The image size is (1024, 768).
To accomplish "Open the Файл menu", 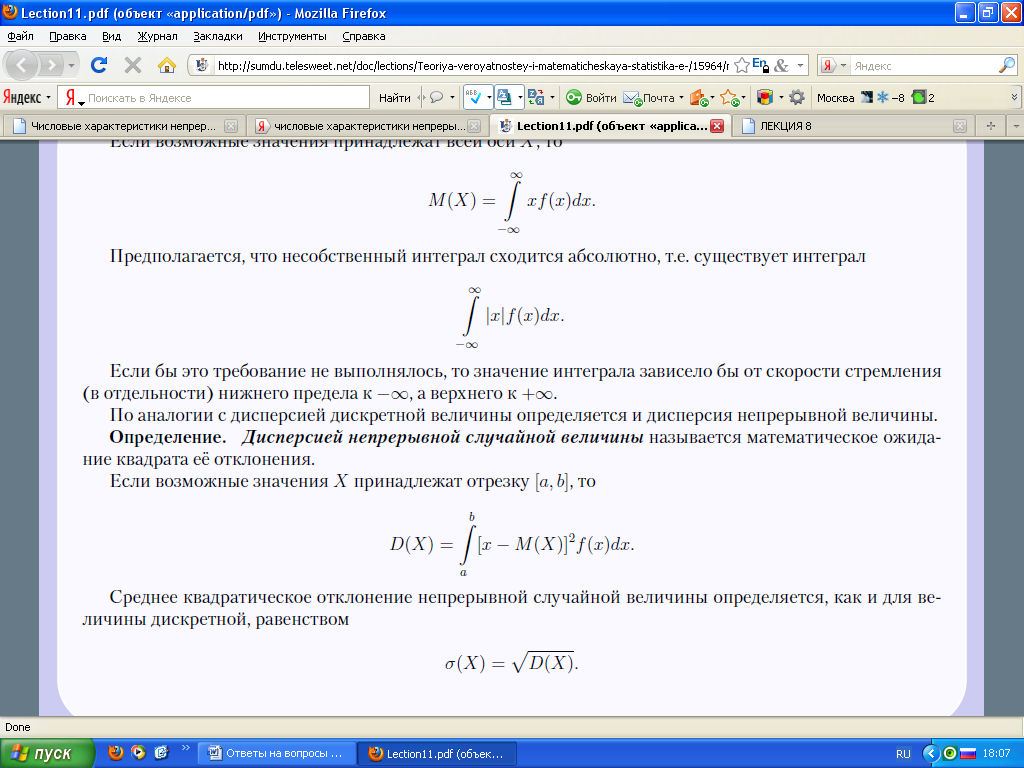I will click(20, 37).
